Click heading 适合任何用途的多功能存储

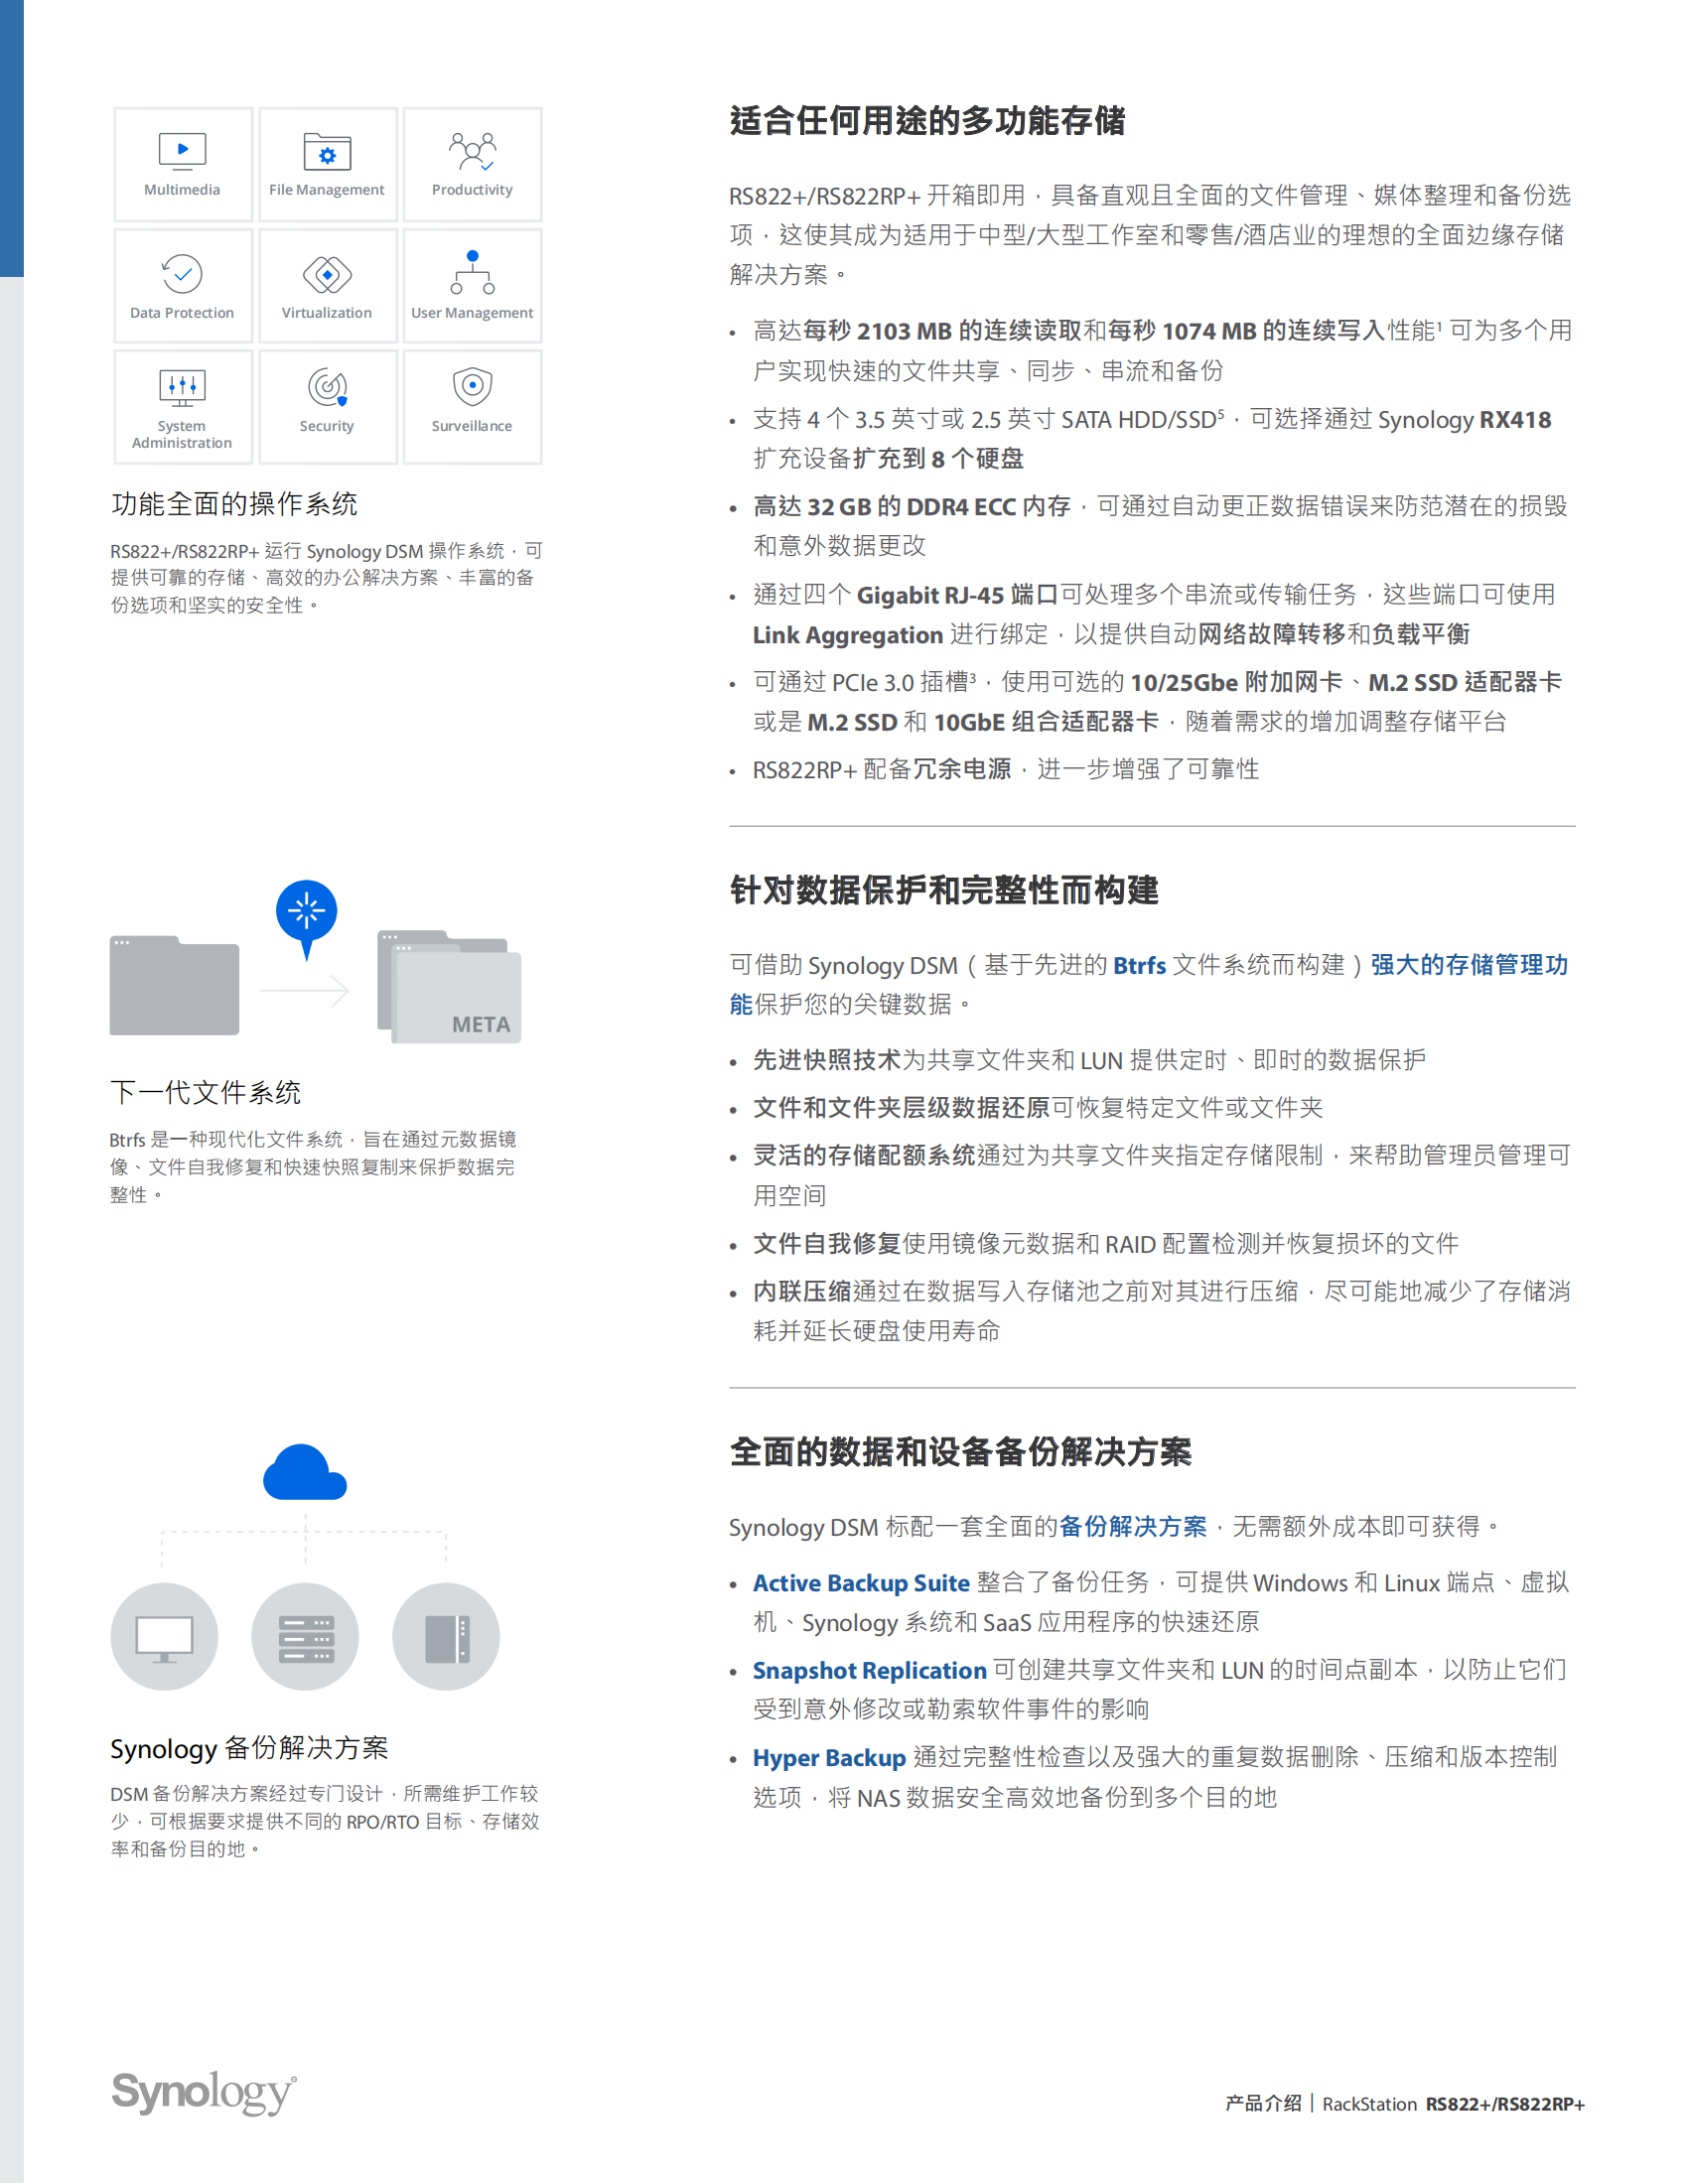tap(927, 121)
